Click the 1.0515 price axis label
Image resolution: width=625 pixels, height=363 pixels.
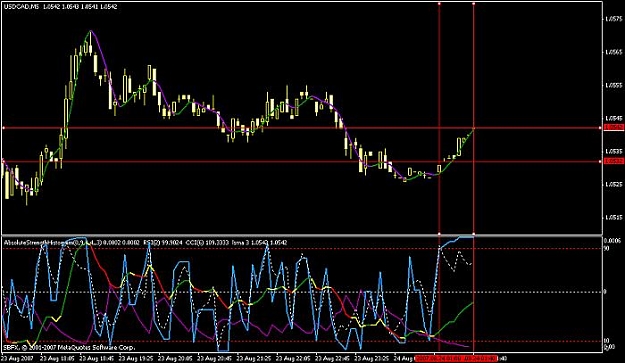click(x=613, y=218)
